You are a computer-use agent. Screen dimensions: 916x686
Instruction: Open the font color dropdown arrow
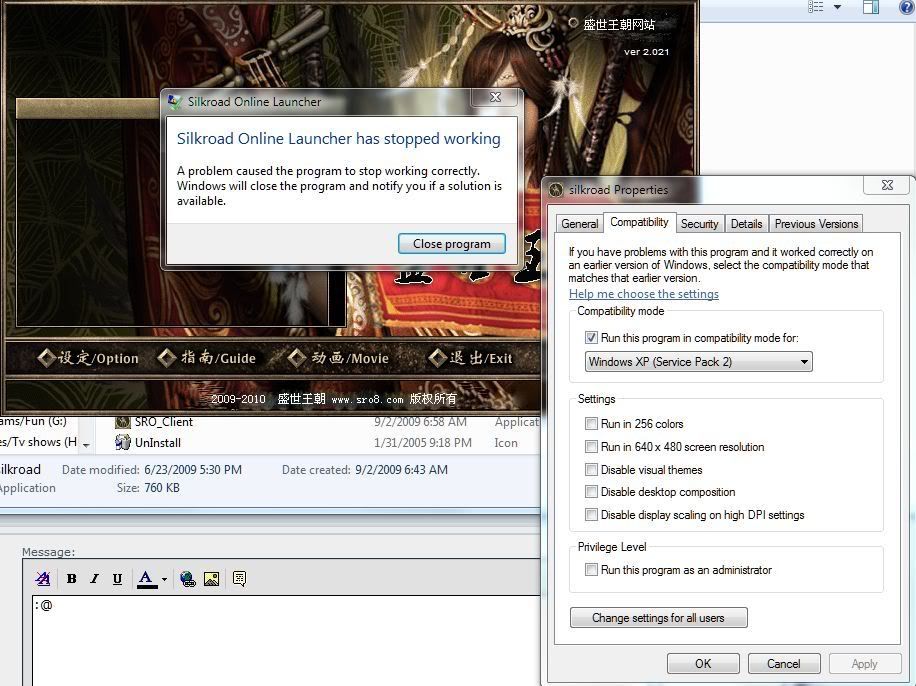pyautogui.click(x=164, y=579)
